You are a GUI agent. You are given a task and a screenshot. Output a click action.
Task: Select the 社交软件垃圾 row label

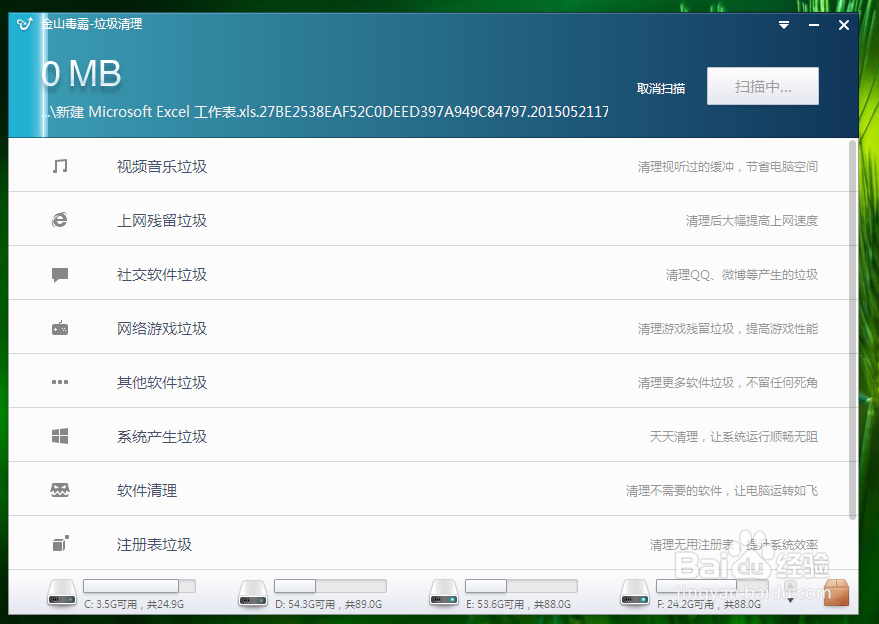click(162, 275)
